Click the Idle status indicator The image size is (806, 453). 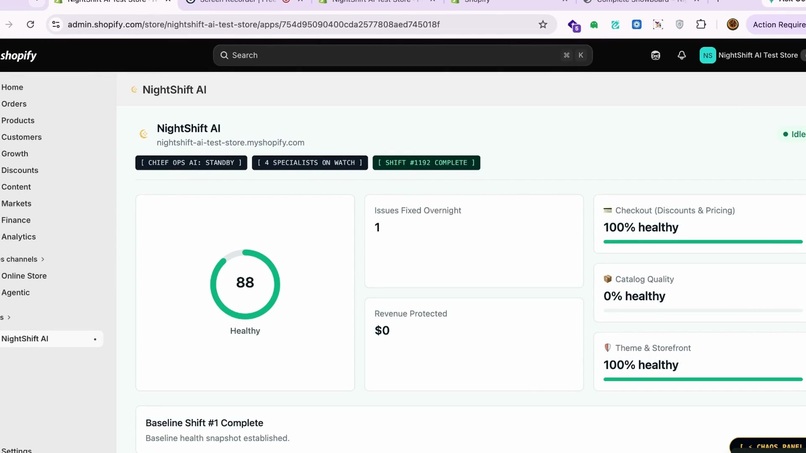[794, 134]
